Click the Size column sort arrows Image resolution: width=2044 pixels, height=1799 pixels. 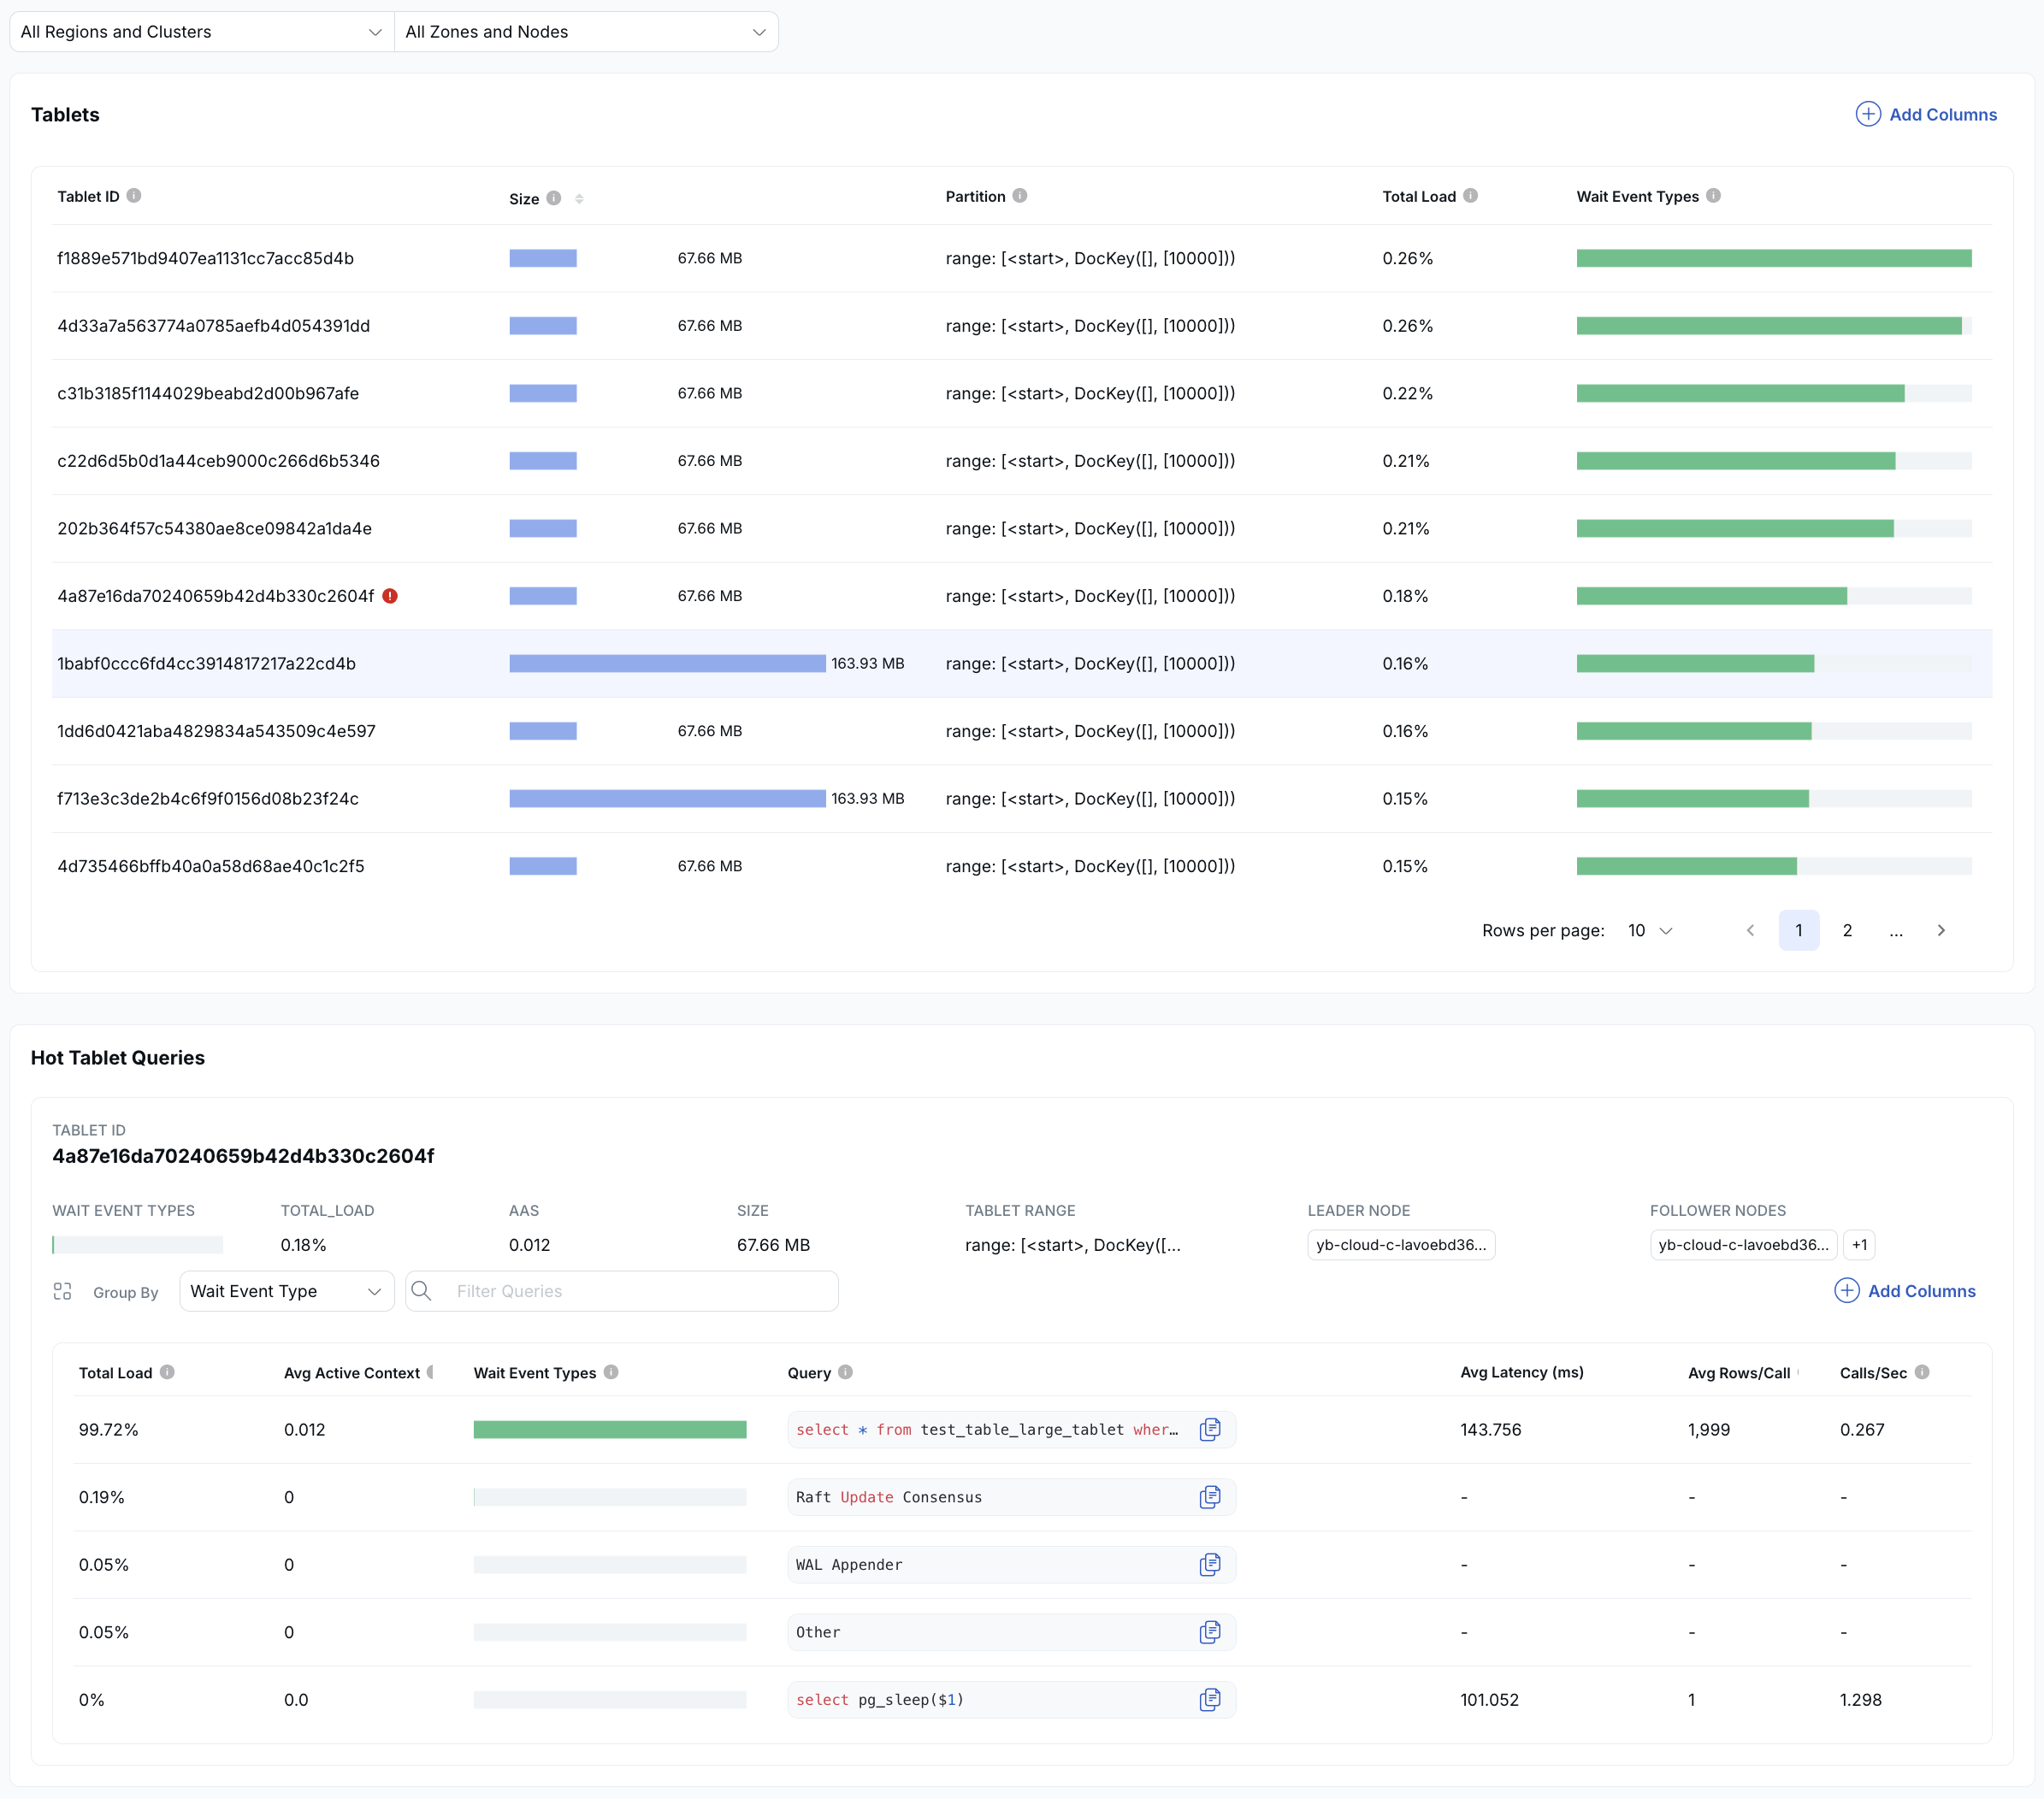pyautogui.click(x=579, y=199)
